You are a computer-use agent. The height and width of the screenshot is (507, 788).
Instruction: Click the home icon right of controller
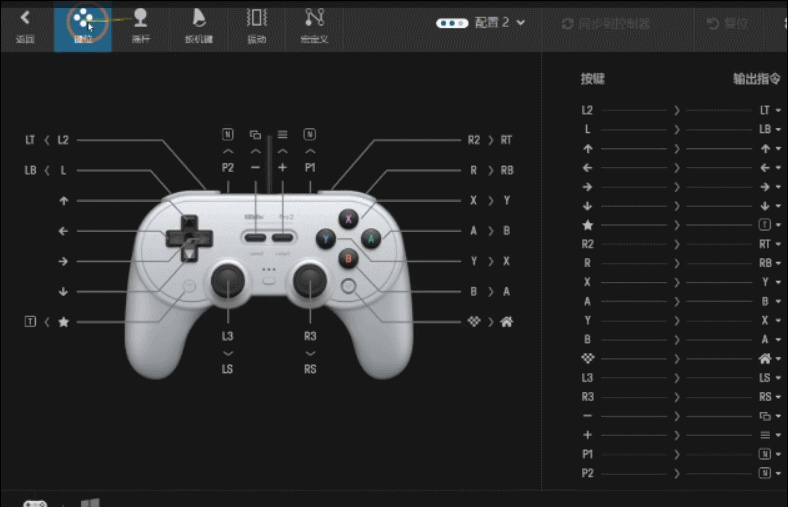(507, 322)
